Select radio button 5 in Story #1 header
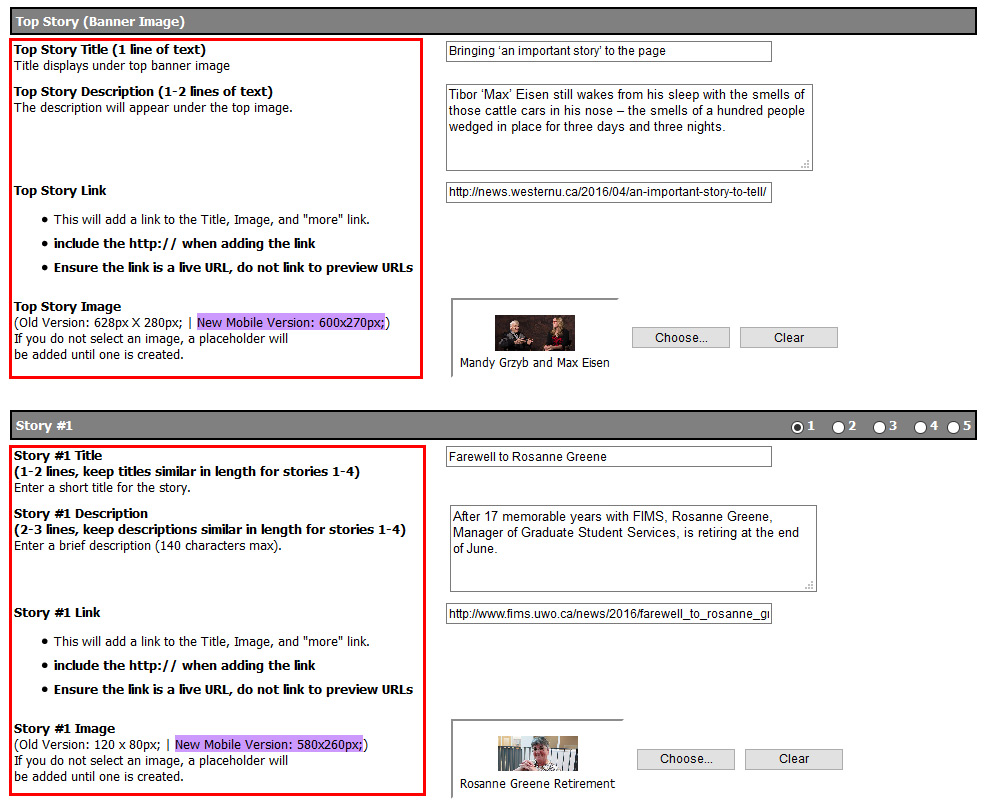Image resolution: width=989 pixels, height=800 pixels. [953, 427]
